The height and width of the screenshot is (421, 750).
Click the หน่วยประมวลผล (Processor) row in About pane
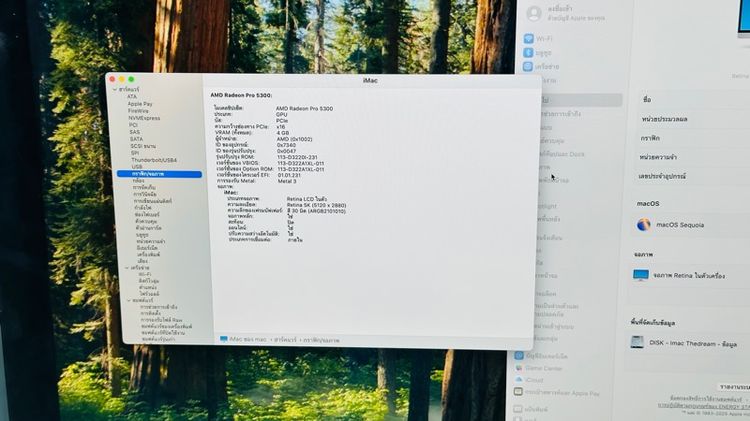coord(694,119)
